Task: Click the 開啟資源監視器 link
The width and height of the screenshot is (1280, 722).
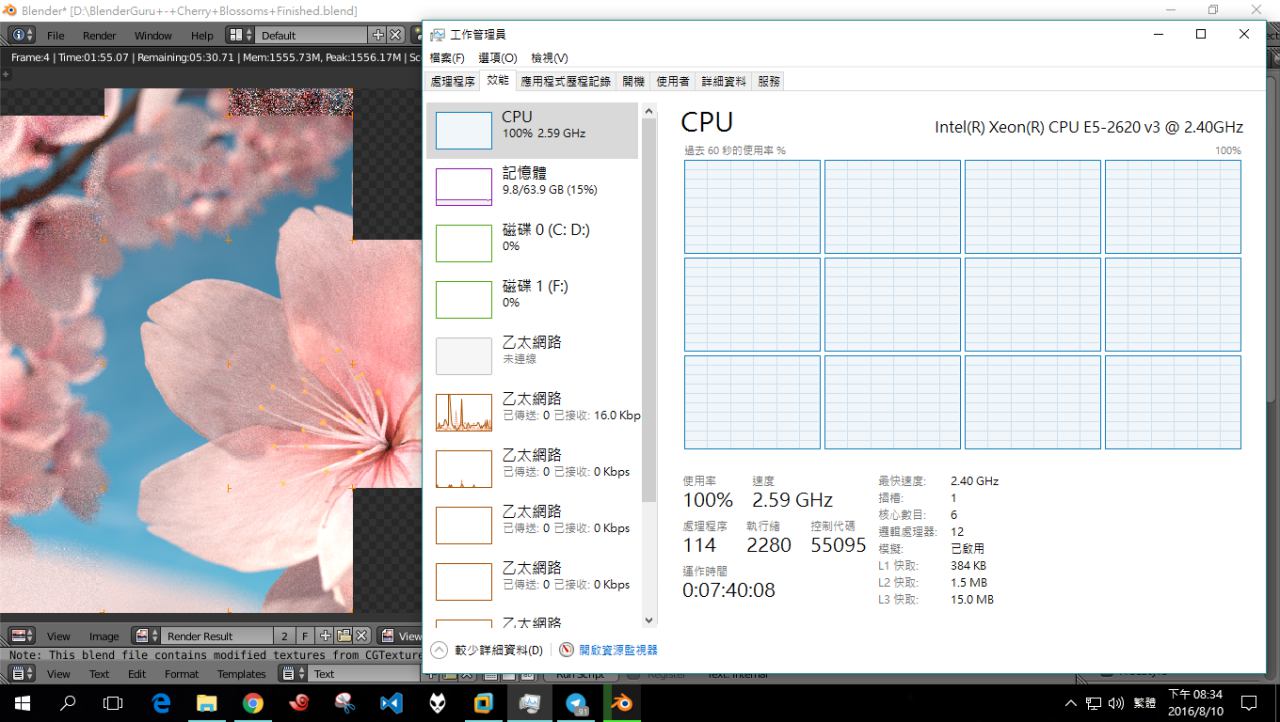Action: pos(618,650)
